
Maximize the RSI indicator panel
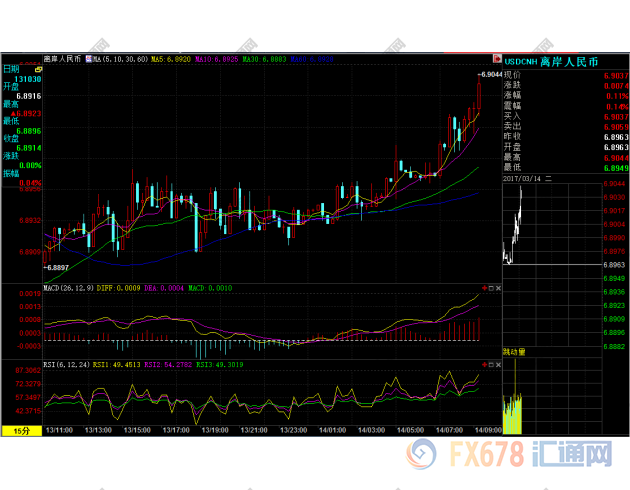pos(489,365)
